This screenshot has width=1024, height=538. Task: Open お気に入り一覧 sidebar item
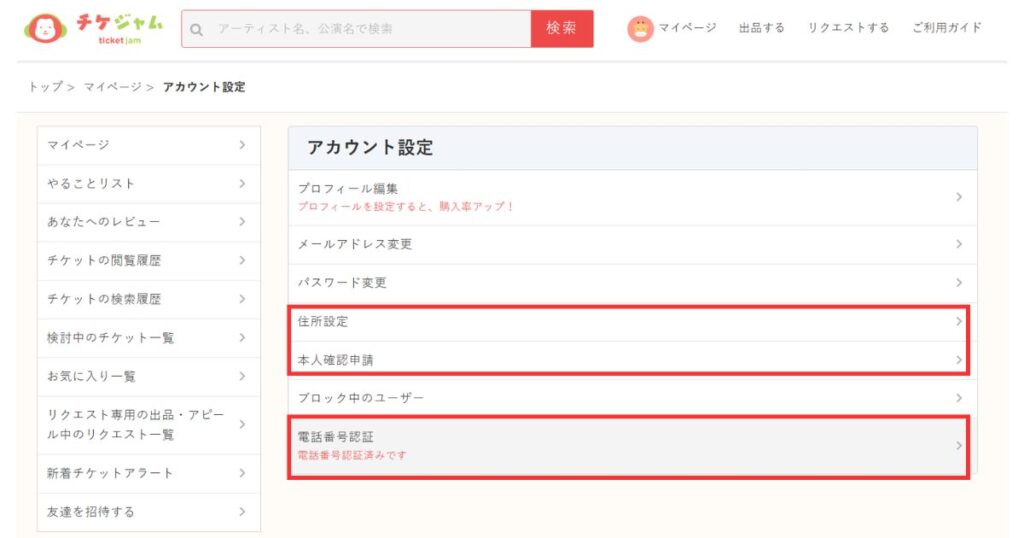(149, 376)
